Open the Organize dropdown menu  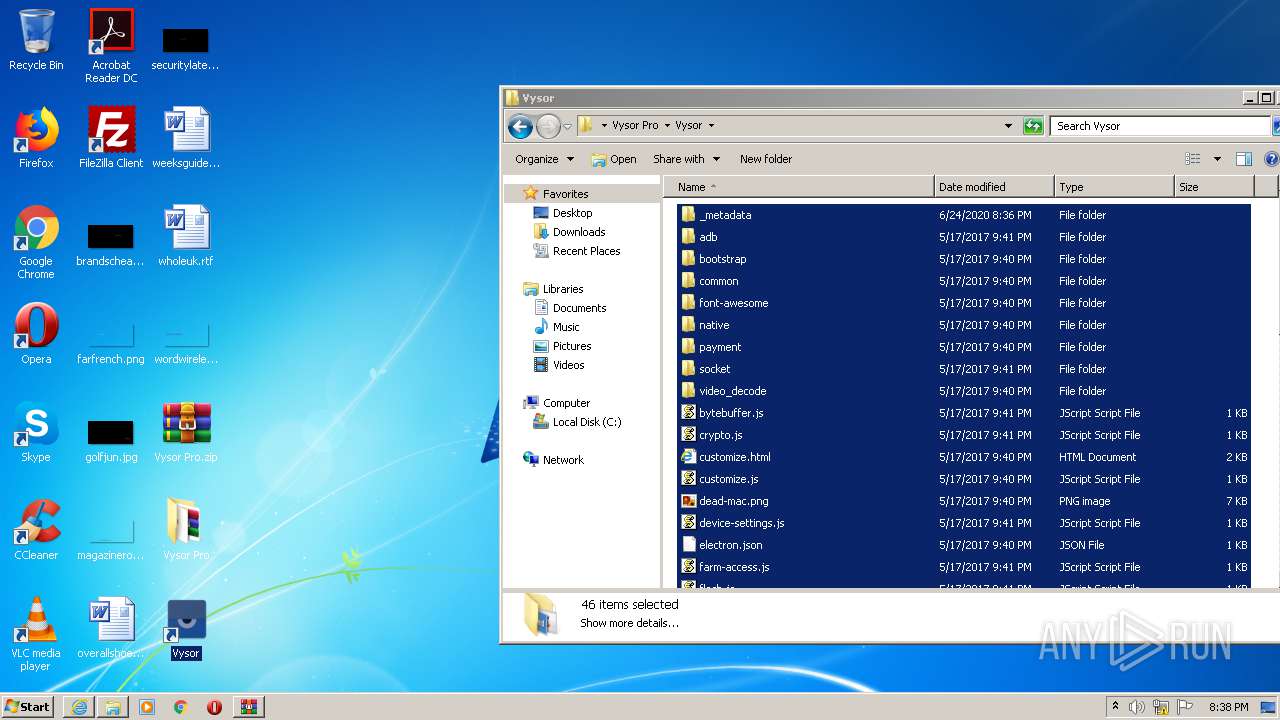click(545, 159)
